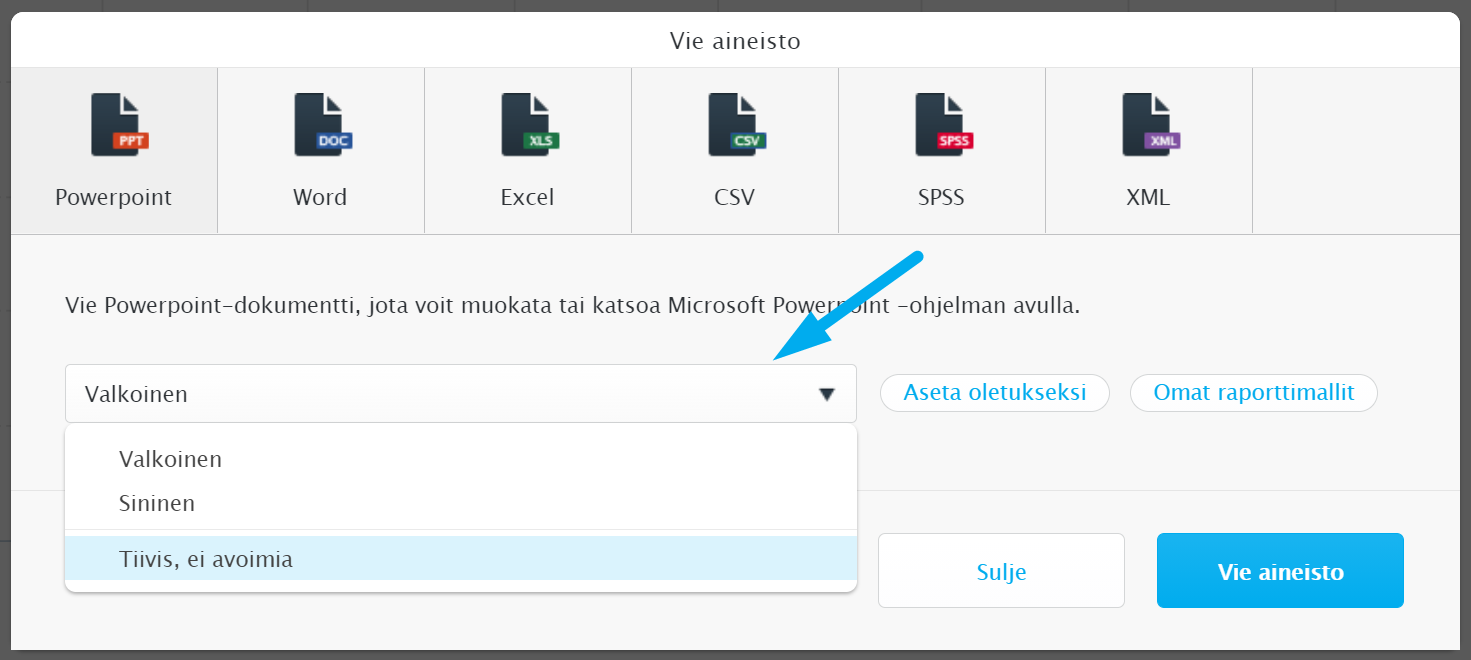Viewport: 1471px width, 660px height.
Task: Collapse the template dropdown using its arrow
Action: click(827, 395)
